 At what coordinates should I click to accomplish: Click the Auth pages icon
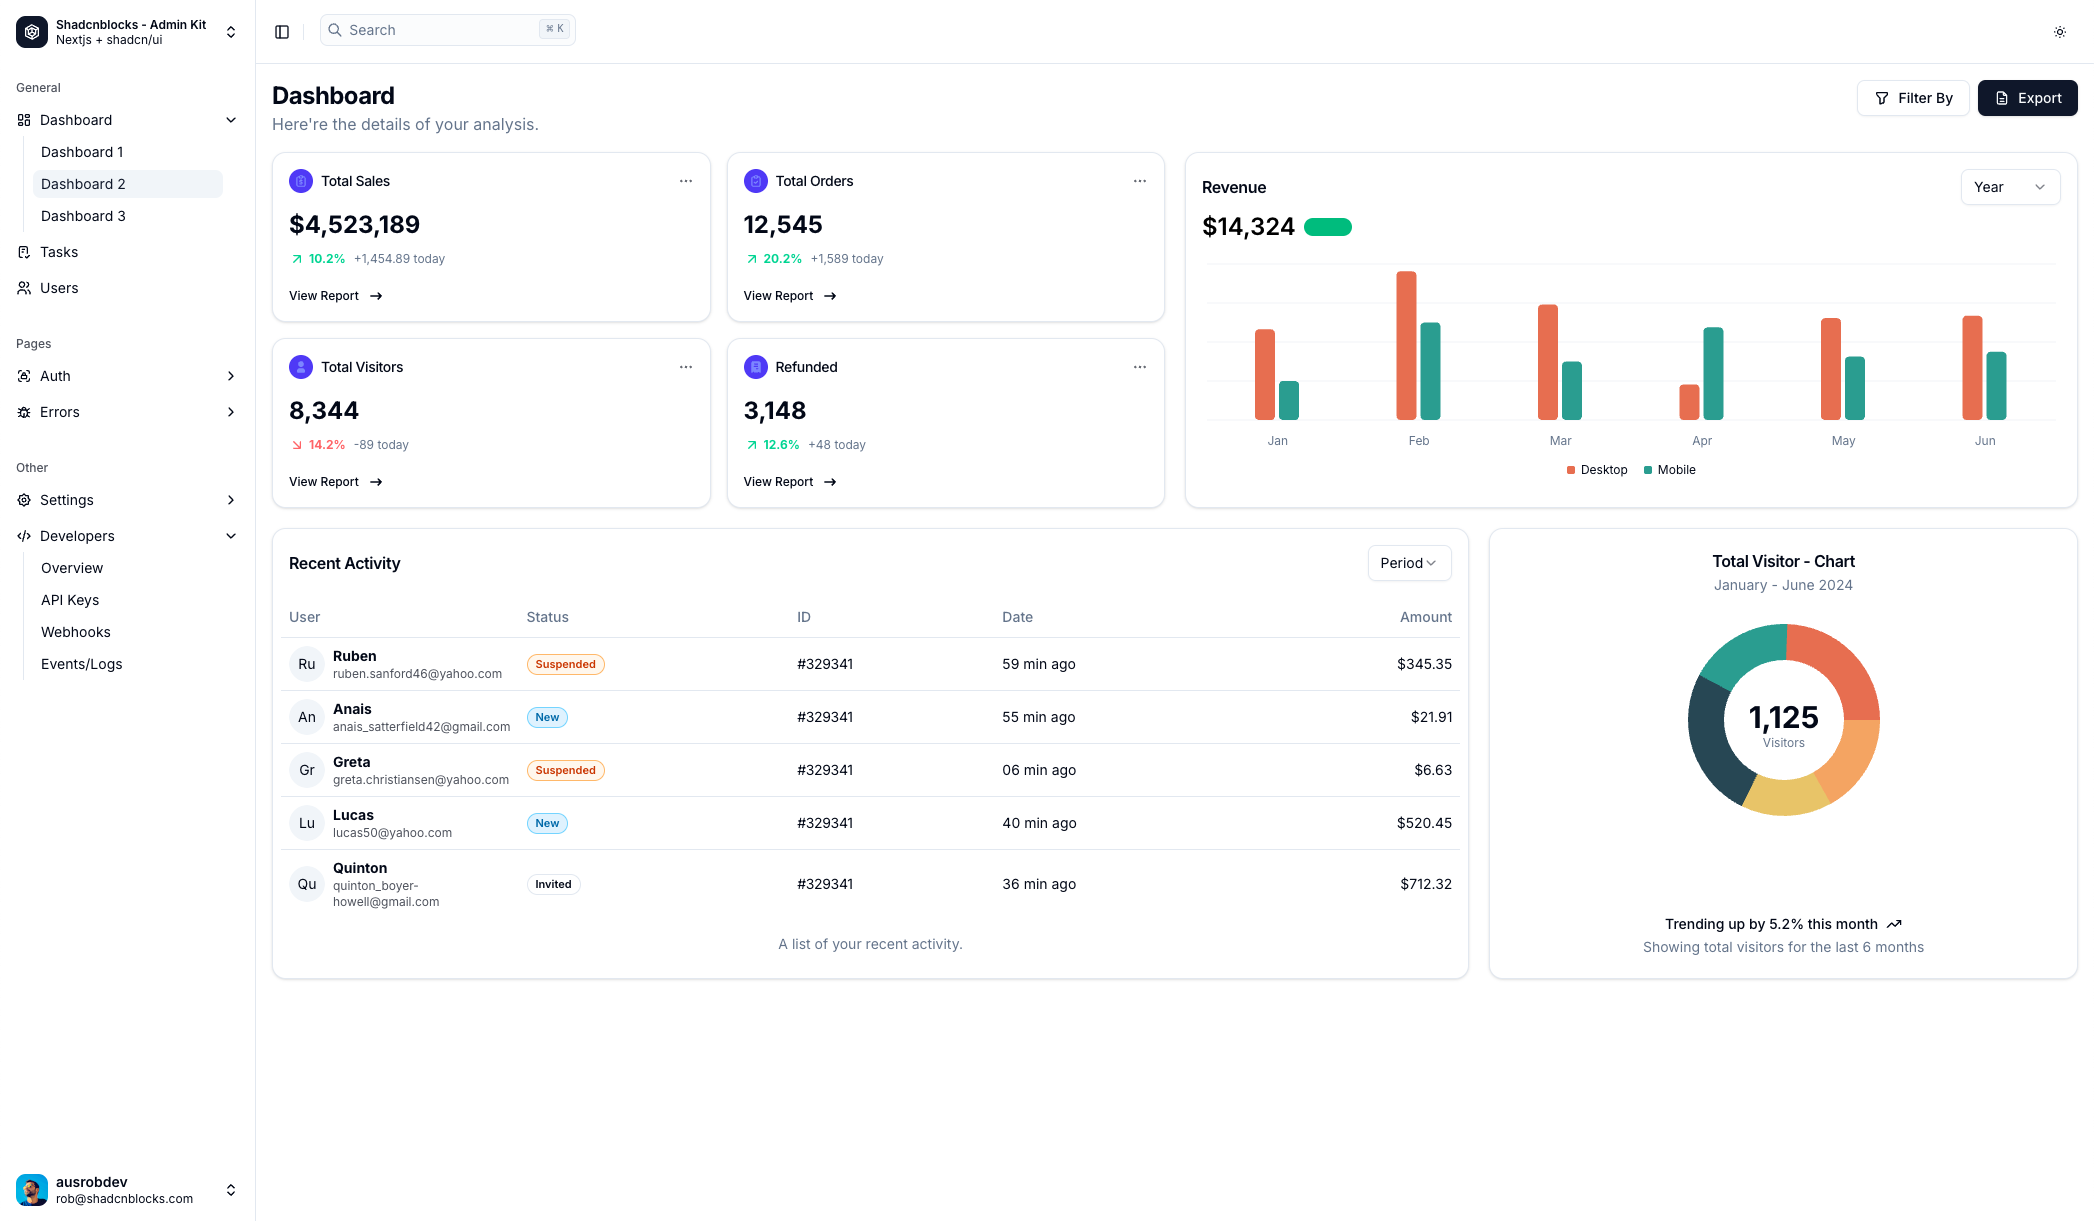point(24,376)
